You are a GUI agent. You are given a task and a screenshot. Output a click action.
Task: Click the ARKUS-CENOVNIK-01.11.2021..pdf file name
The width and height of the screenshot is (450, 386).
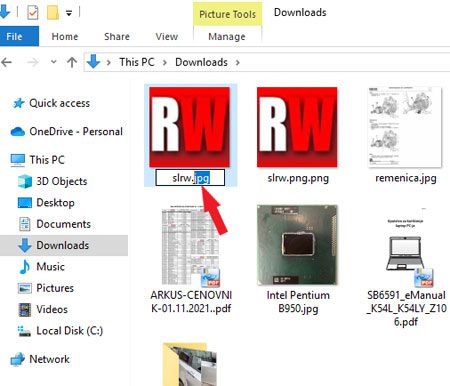tap(191, 302)
